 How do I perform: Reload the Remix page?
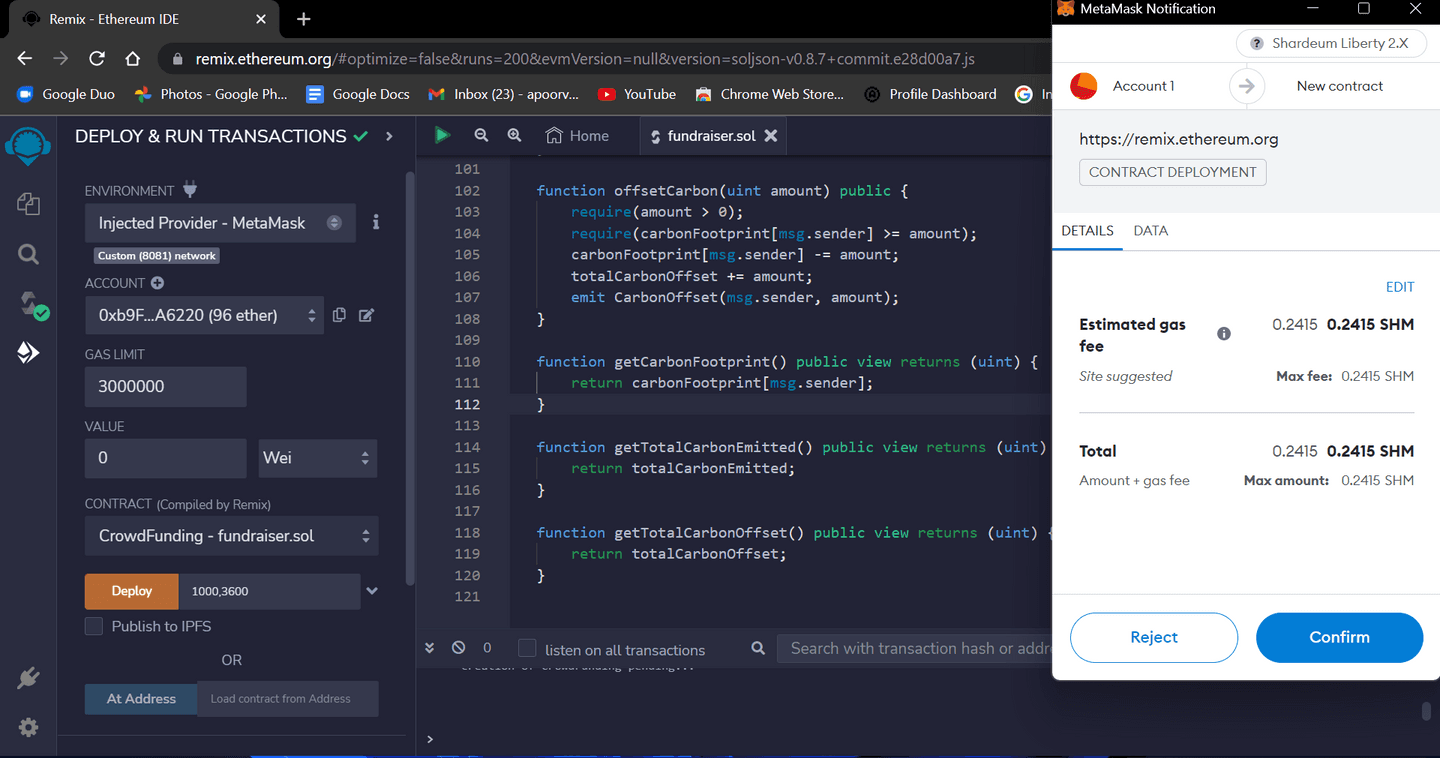[97, 59]
